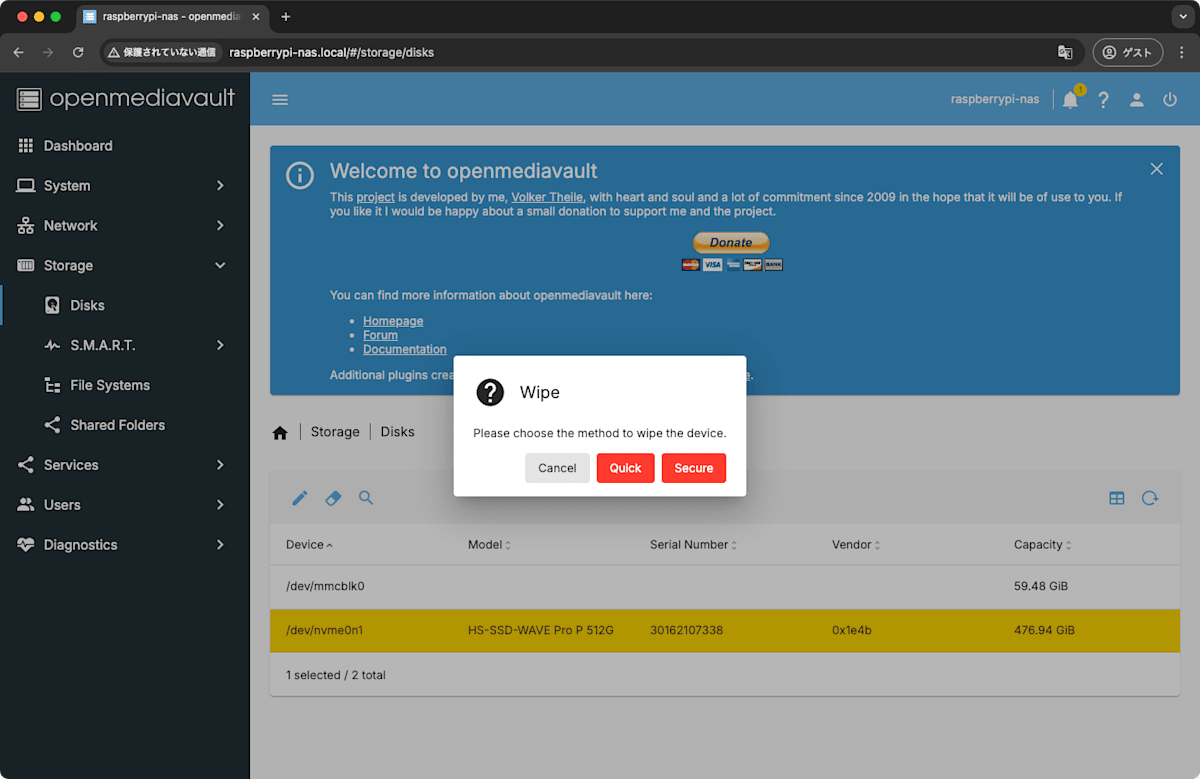Viewport: 1200px width, 779px height.
Task: Click the Dashboard grid icon
Action: [x=26, y=146]
